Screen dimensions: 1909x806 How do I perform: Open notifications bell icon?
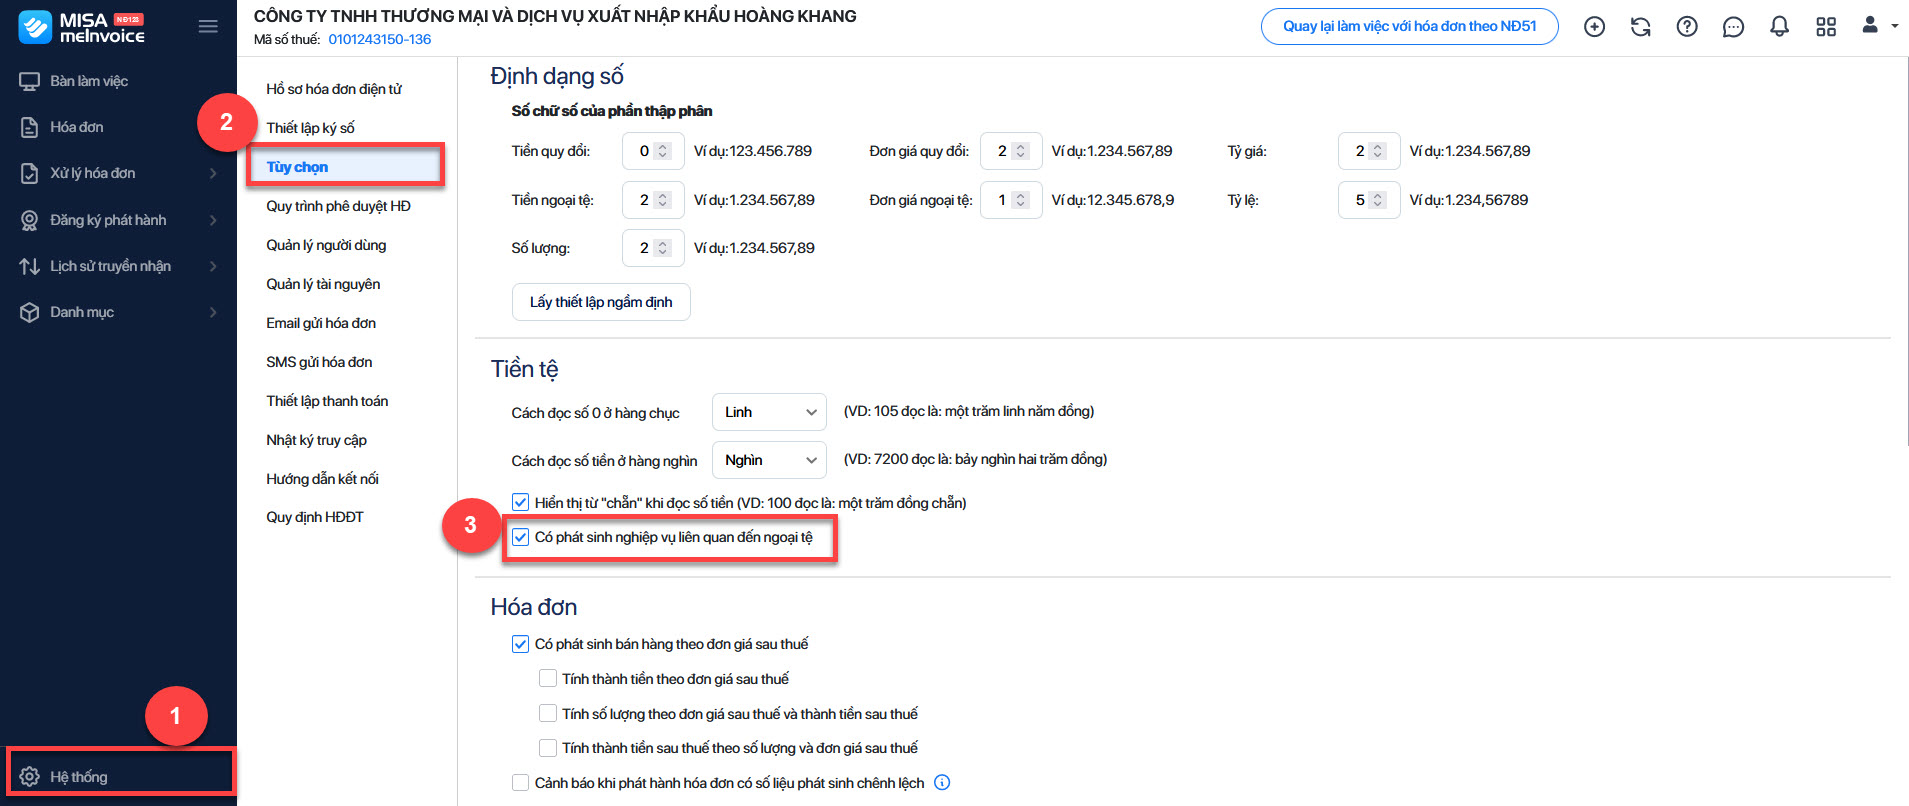(x=1779, y=27)
